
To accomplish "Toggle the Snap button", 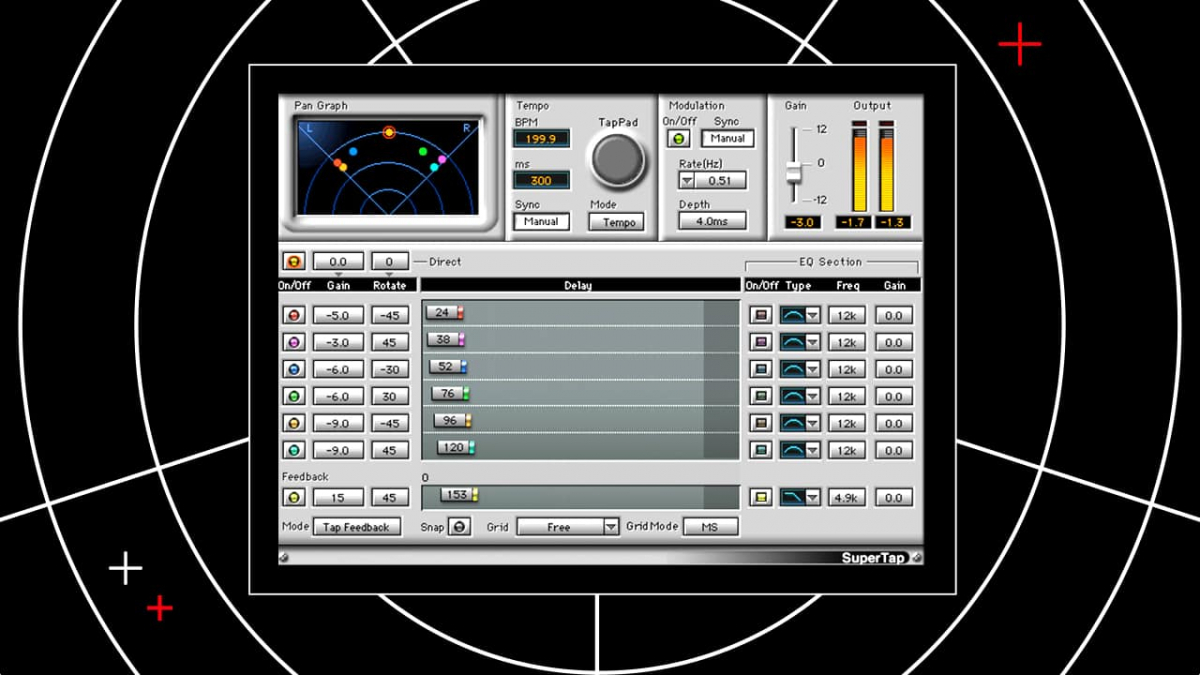I will click(x=459, y=527).
